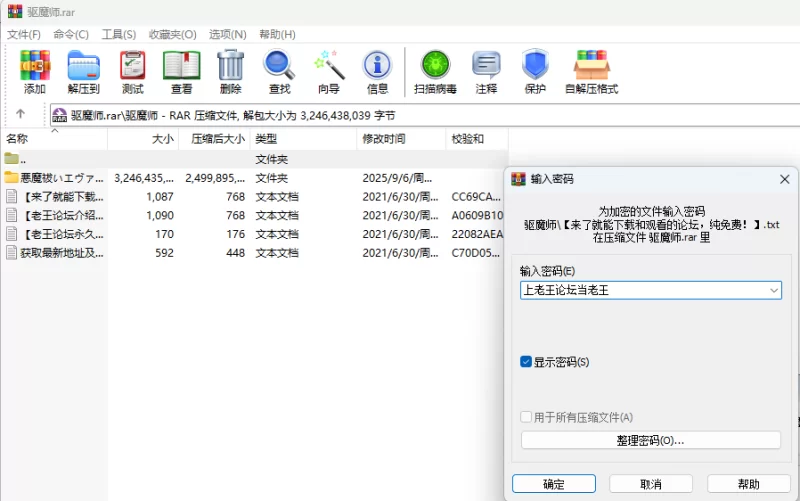Click checksum value A0609B10
800x501 pixels.
[477, 215]
